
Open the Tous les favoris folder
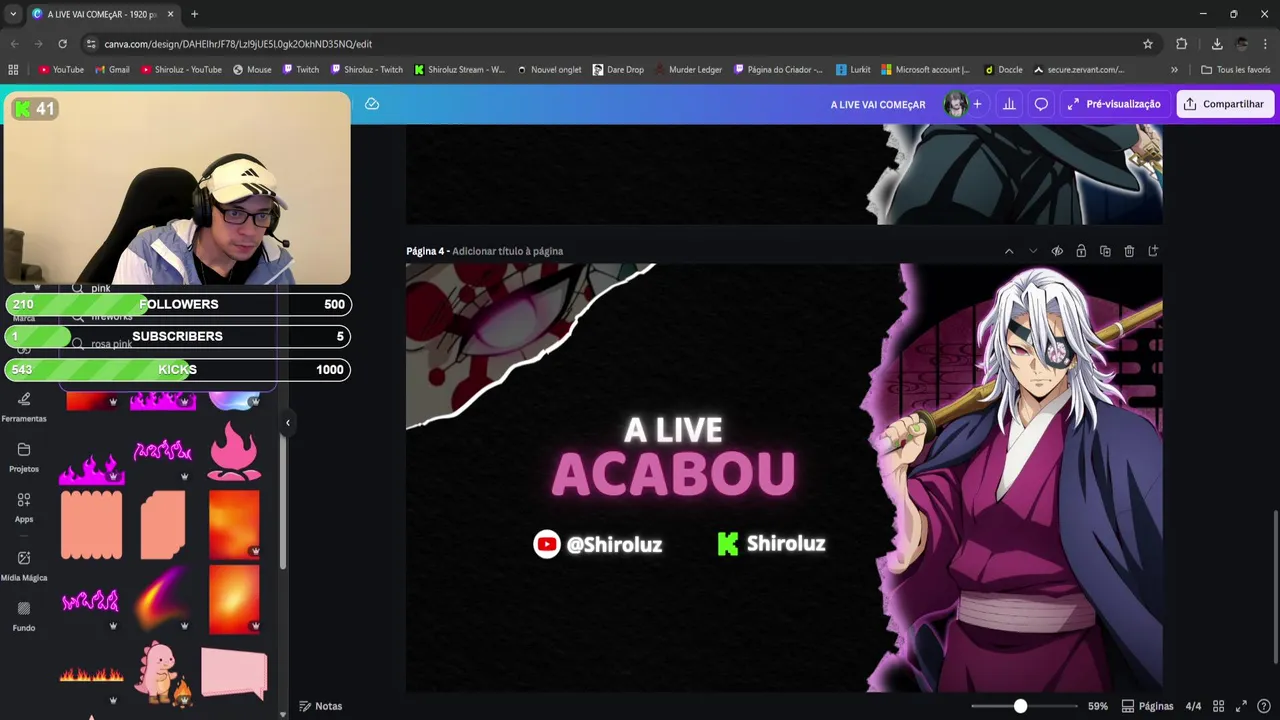(x=1236, y=70)
